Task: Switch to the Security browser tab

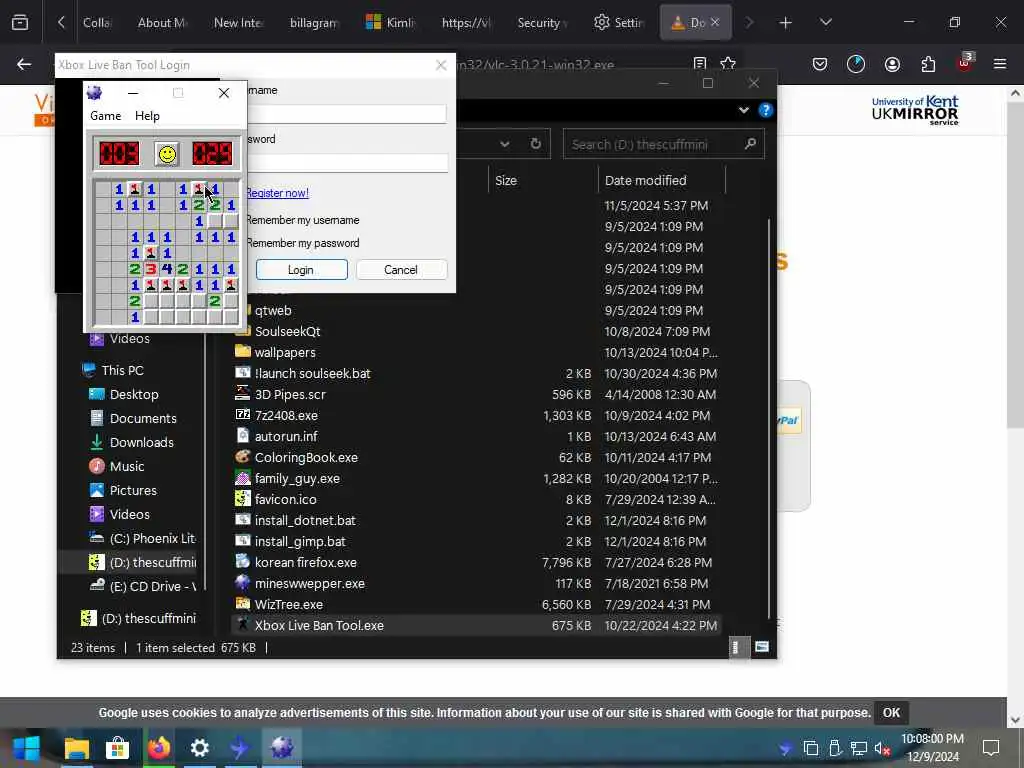Action: point(542,23)
